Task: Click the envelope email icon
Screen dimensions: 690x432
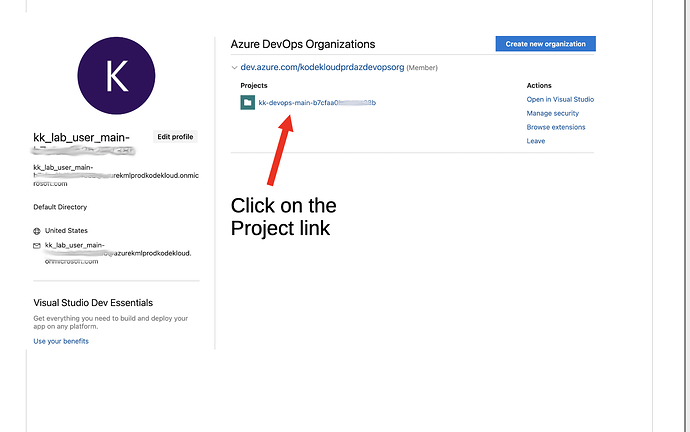Action: click(x=37, y=246)
